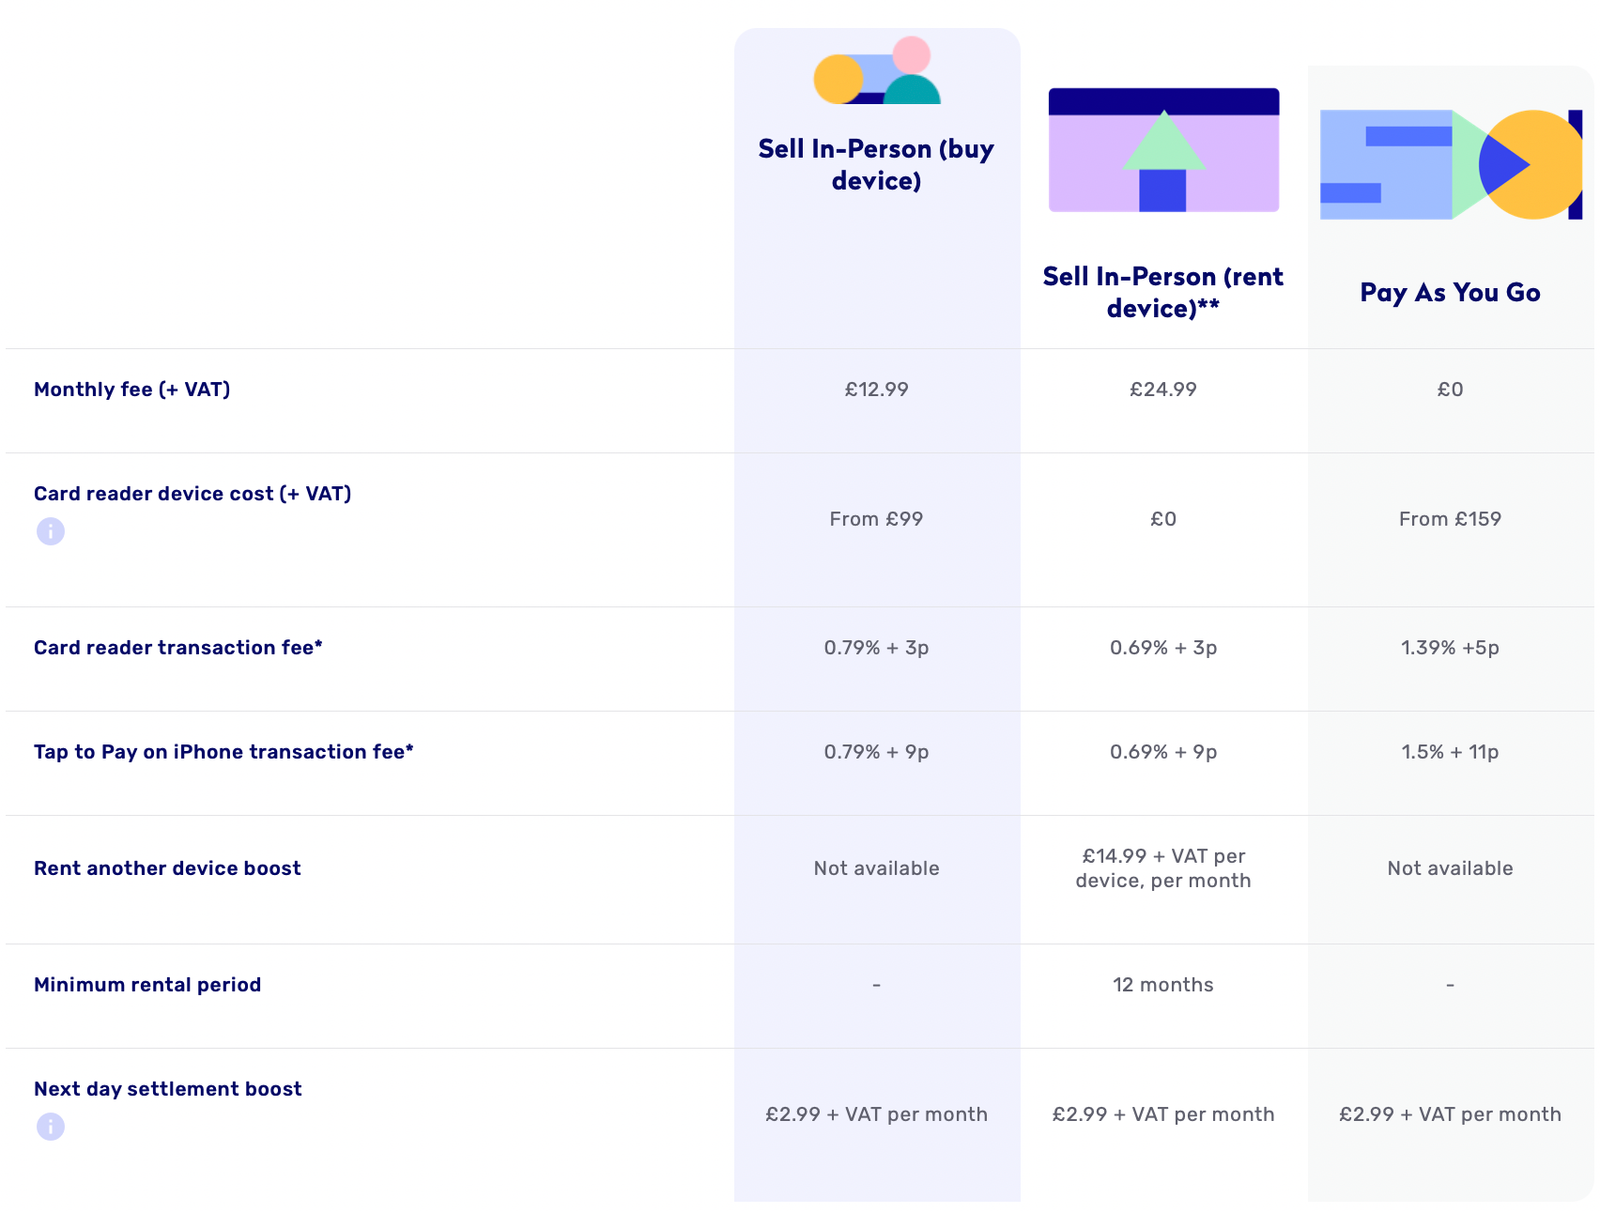
Task: Click the Rent another device boost label
Action: pyautogui.click(x=167, y=868)
